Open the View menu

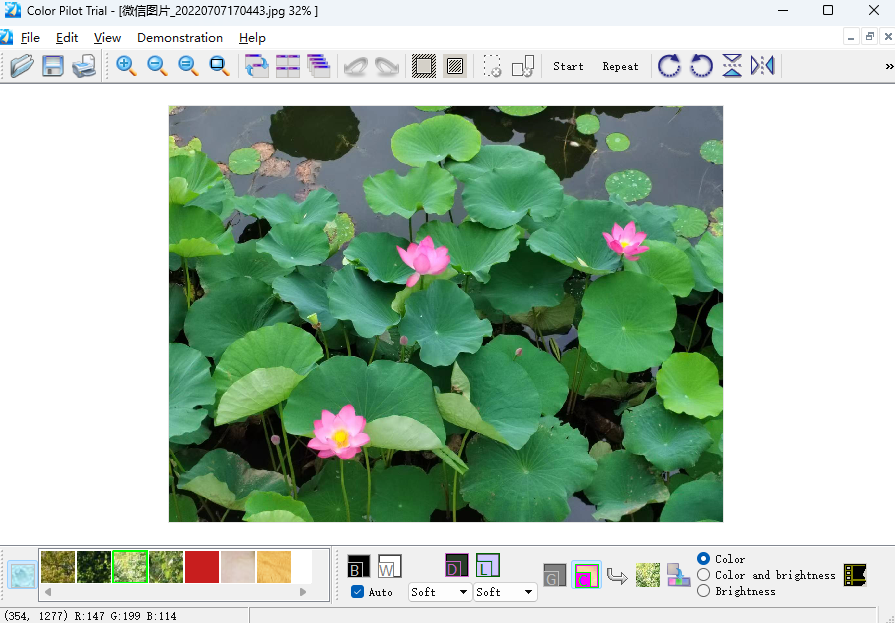tap(107, 38)
